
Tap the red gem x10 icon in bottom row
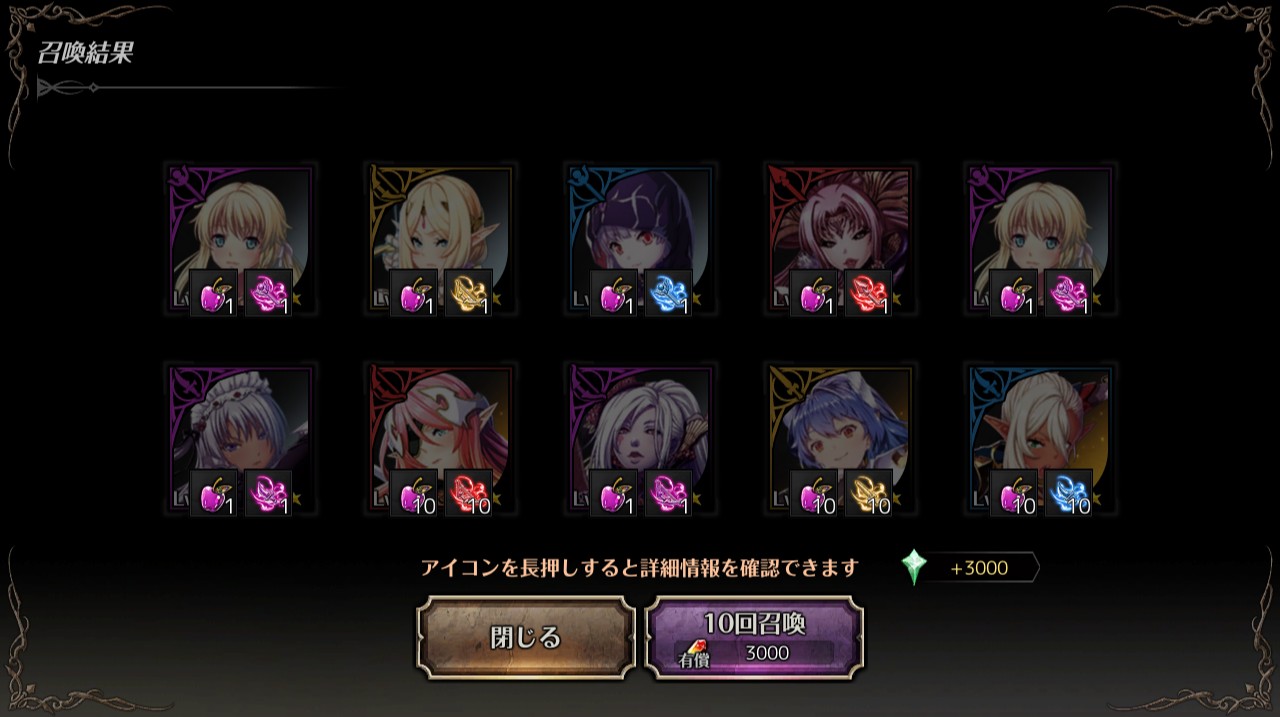click(x=468, y=493)
